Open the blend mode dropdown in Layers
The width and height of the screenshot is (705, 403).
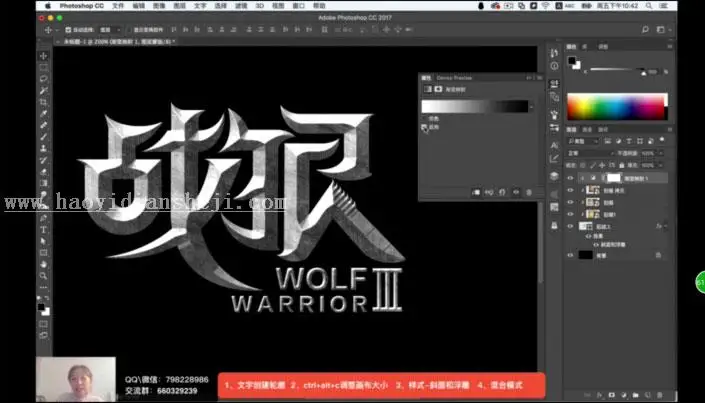pos(589,153)
